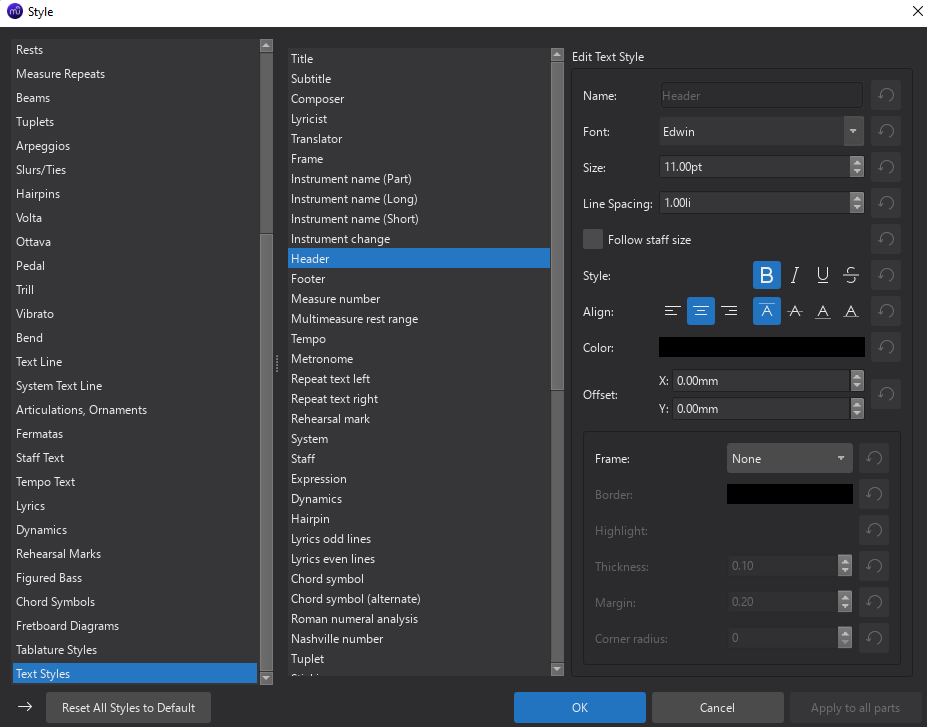Image resolution: width=927 pixels, height=727 pixels.
Task: Apply strikethrough text style
Action: point(850,275)
